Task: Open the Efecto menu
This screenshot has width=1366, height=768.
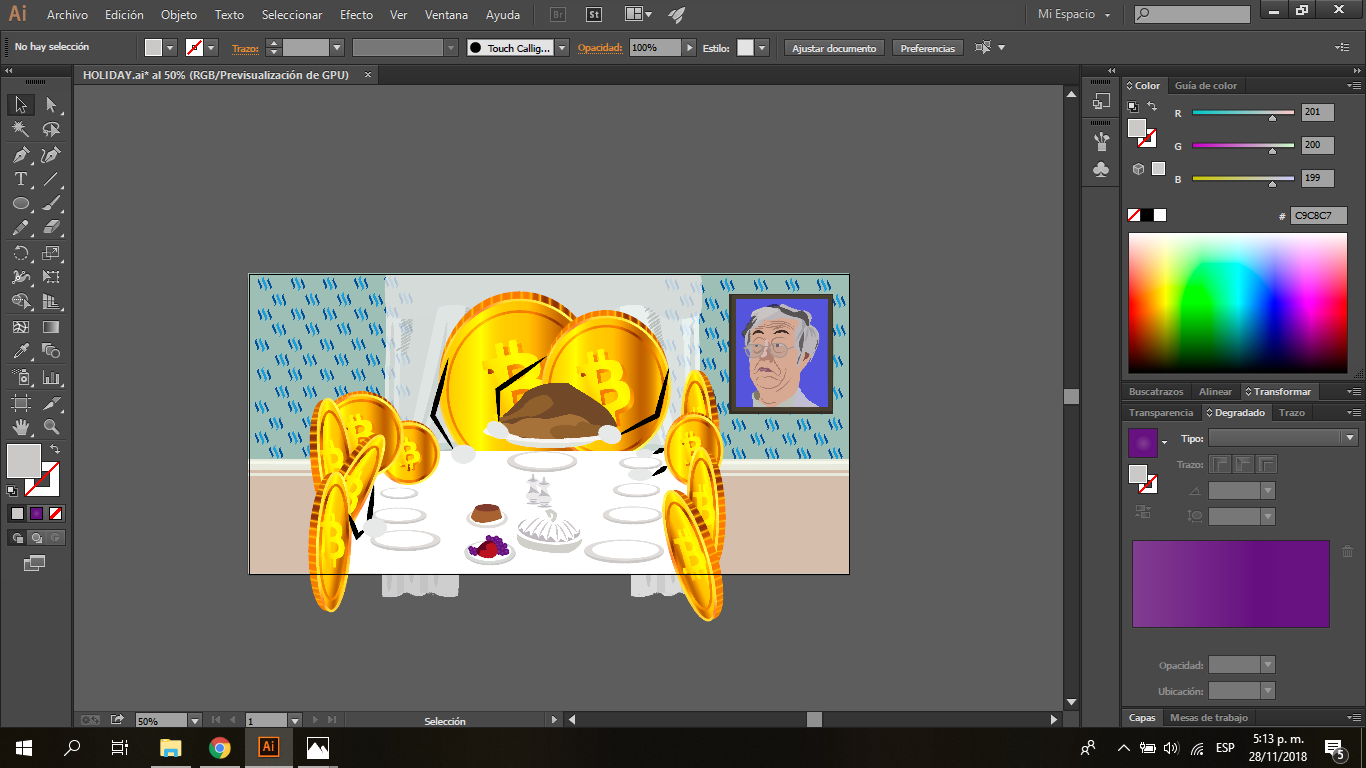Action: click(356, 15)
